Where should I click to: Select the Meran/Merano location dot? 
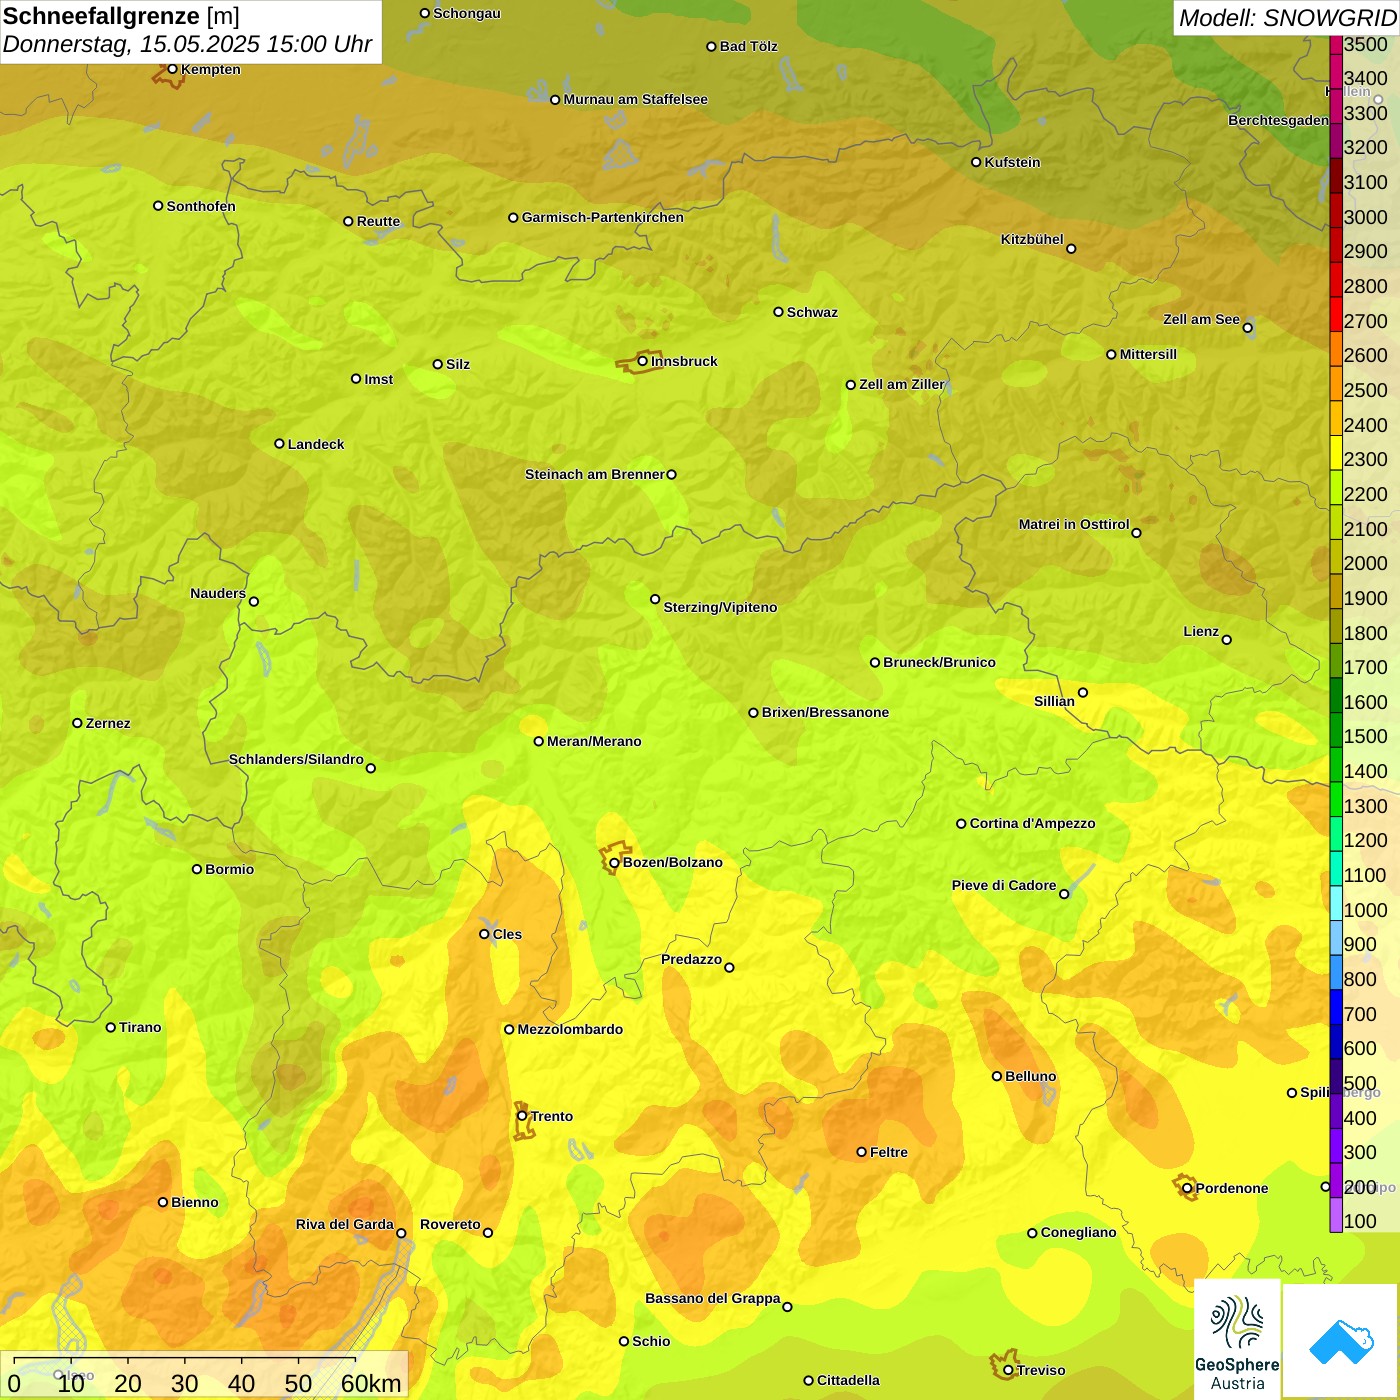(x=538, y=741)
